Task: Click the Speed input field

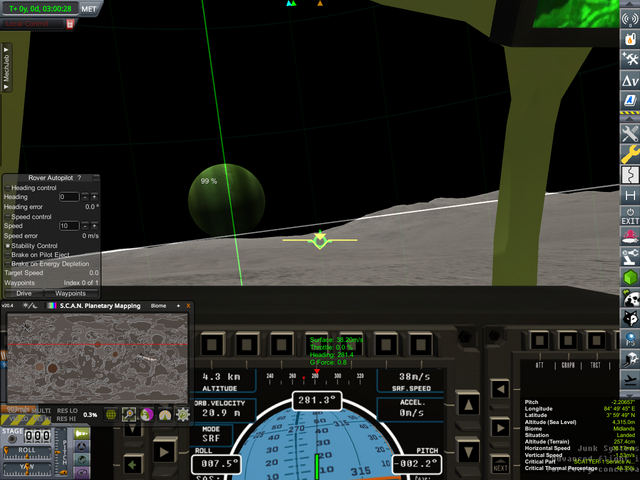Action: 69,226
